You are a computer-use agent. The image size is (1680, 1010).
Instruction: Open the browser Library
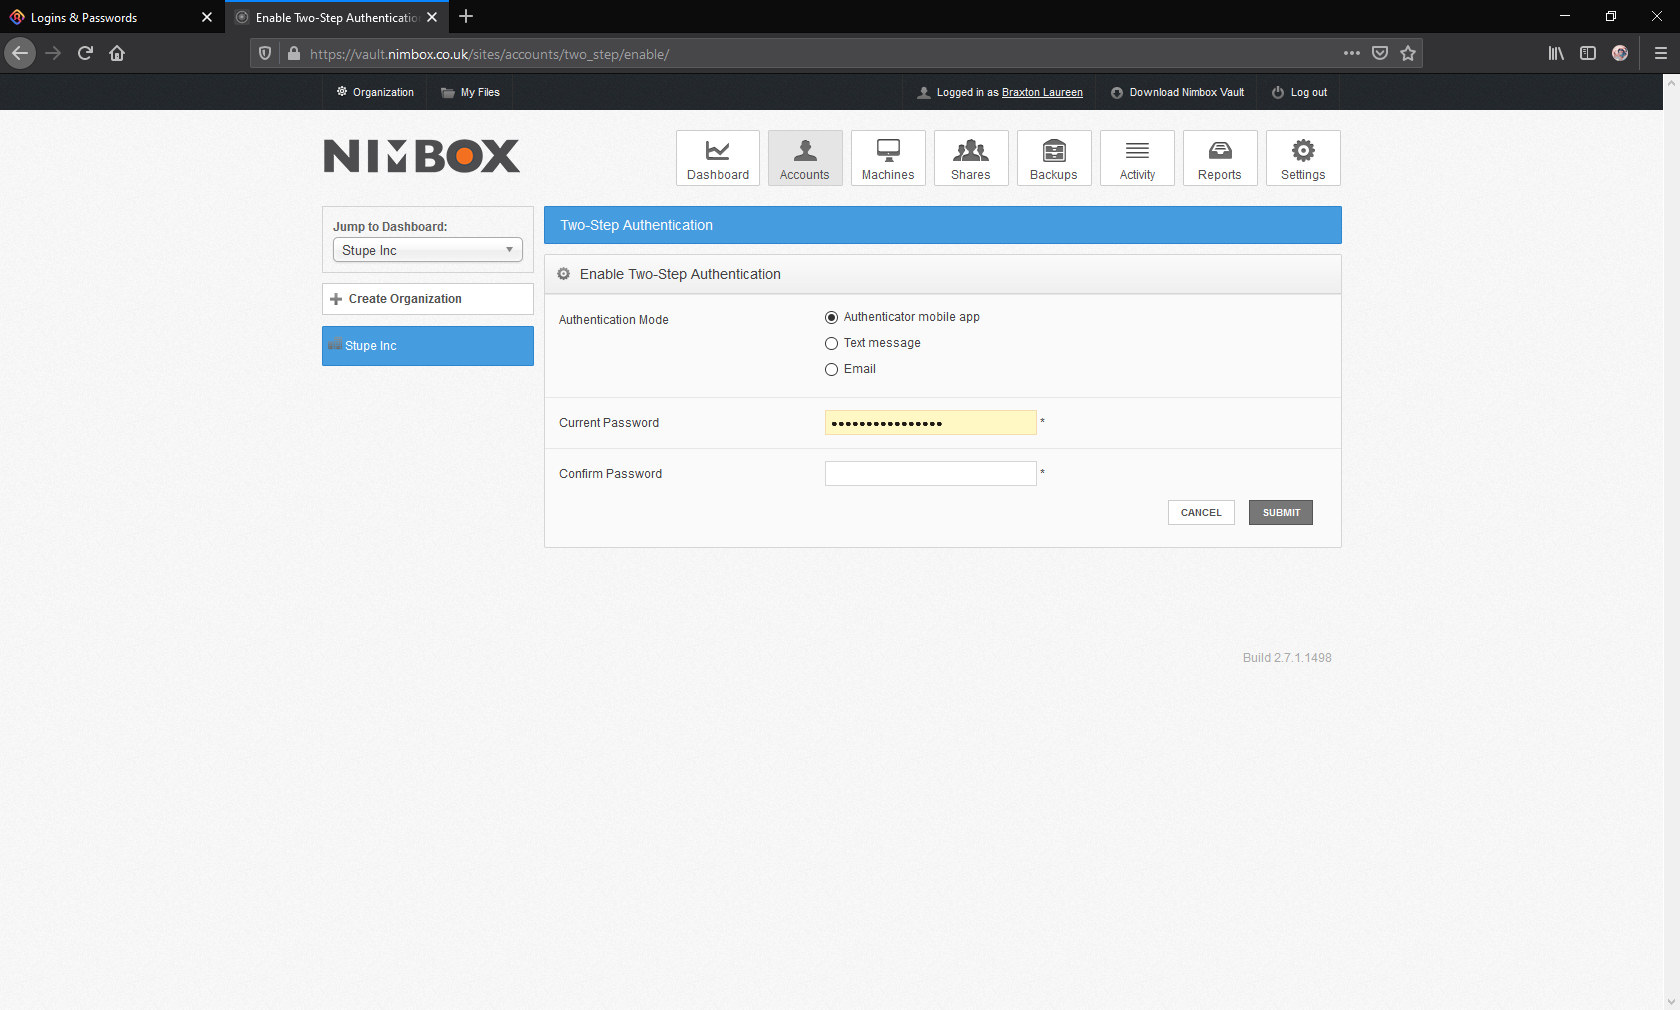[x=1556, y=53]
